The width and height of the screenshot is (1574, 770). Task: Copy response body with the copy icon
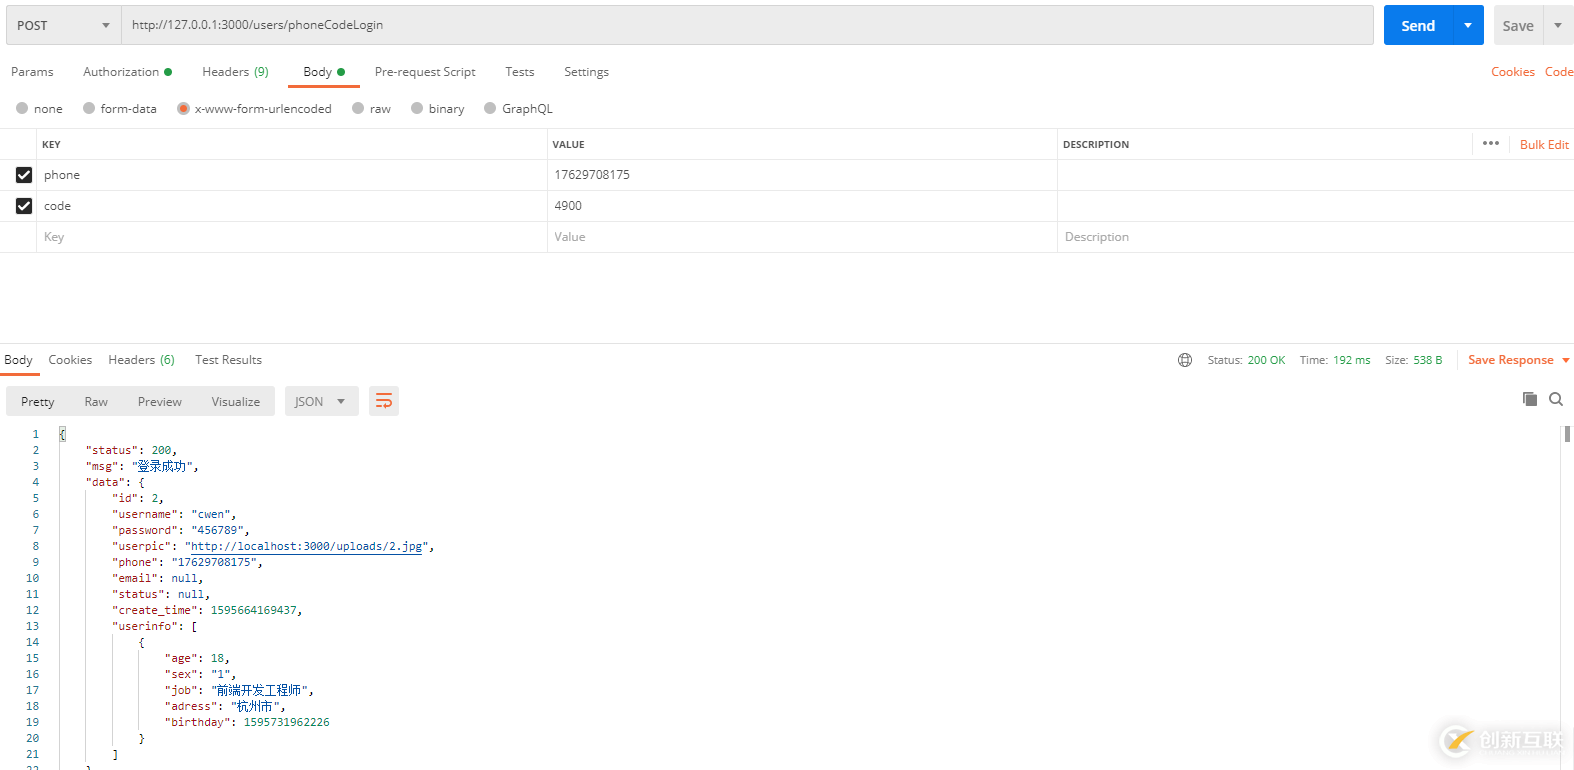(x=1530, y=399)
